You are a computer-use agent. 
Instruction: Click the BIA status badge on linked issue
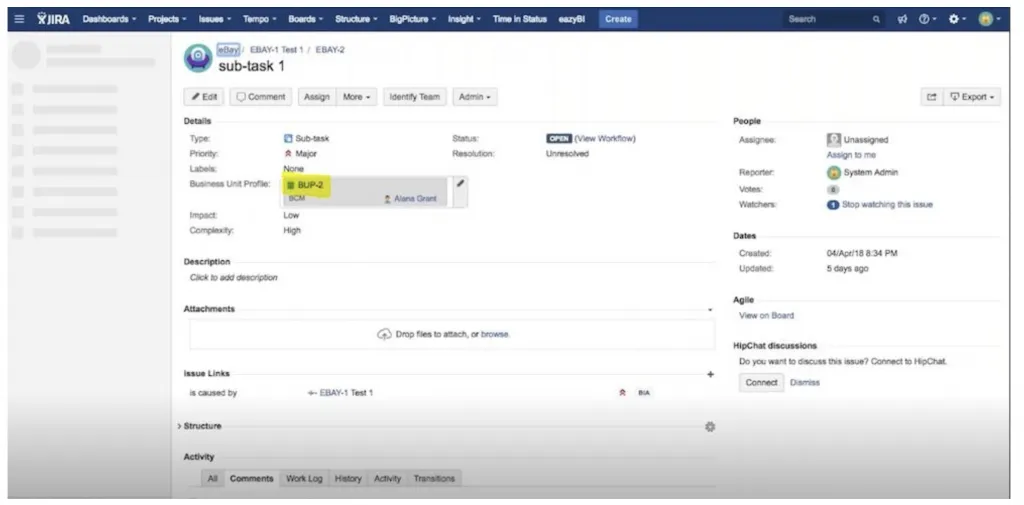[644, 393]
